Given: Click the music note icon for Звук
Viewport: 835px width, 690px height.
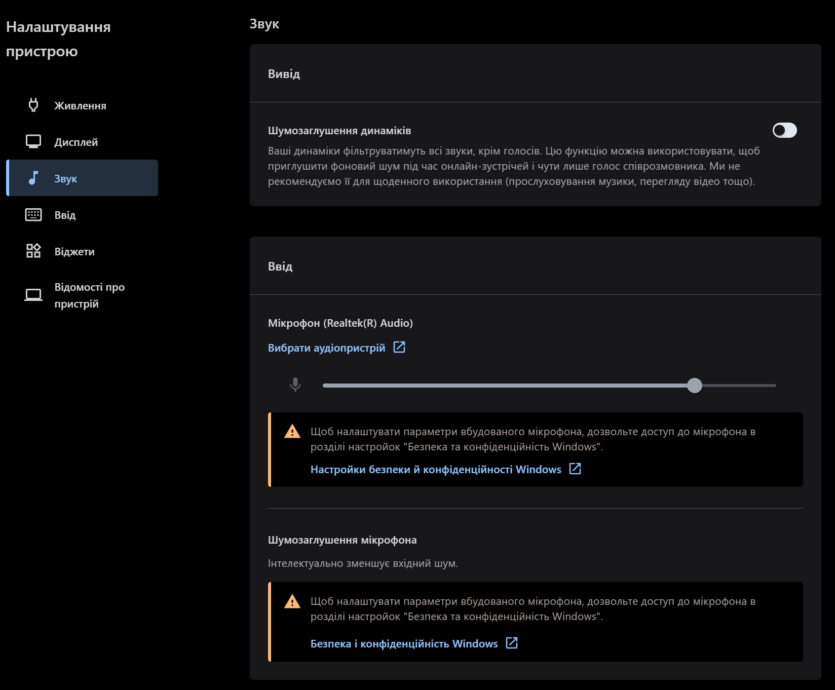Looking at the screenshot, I should [x=33, y=178].
